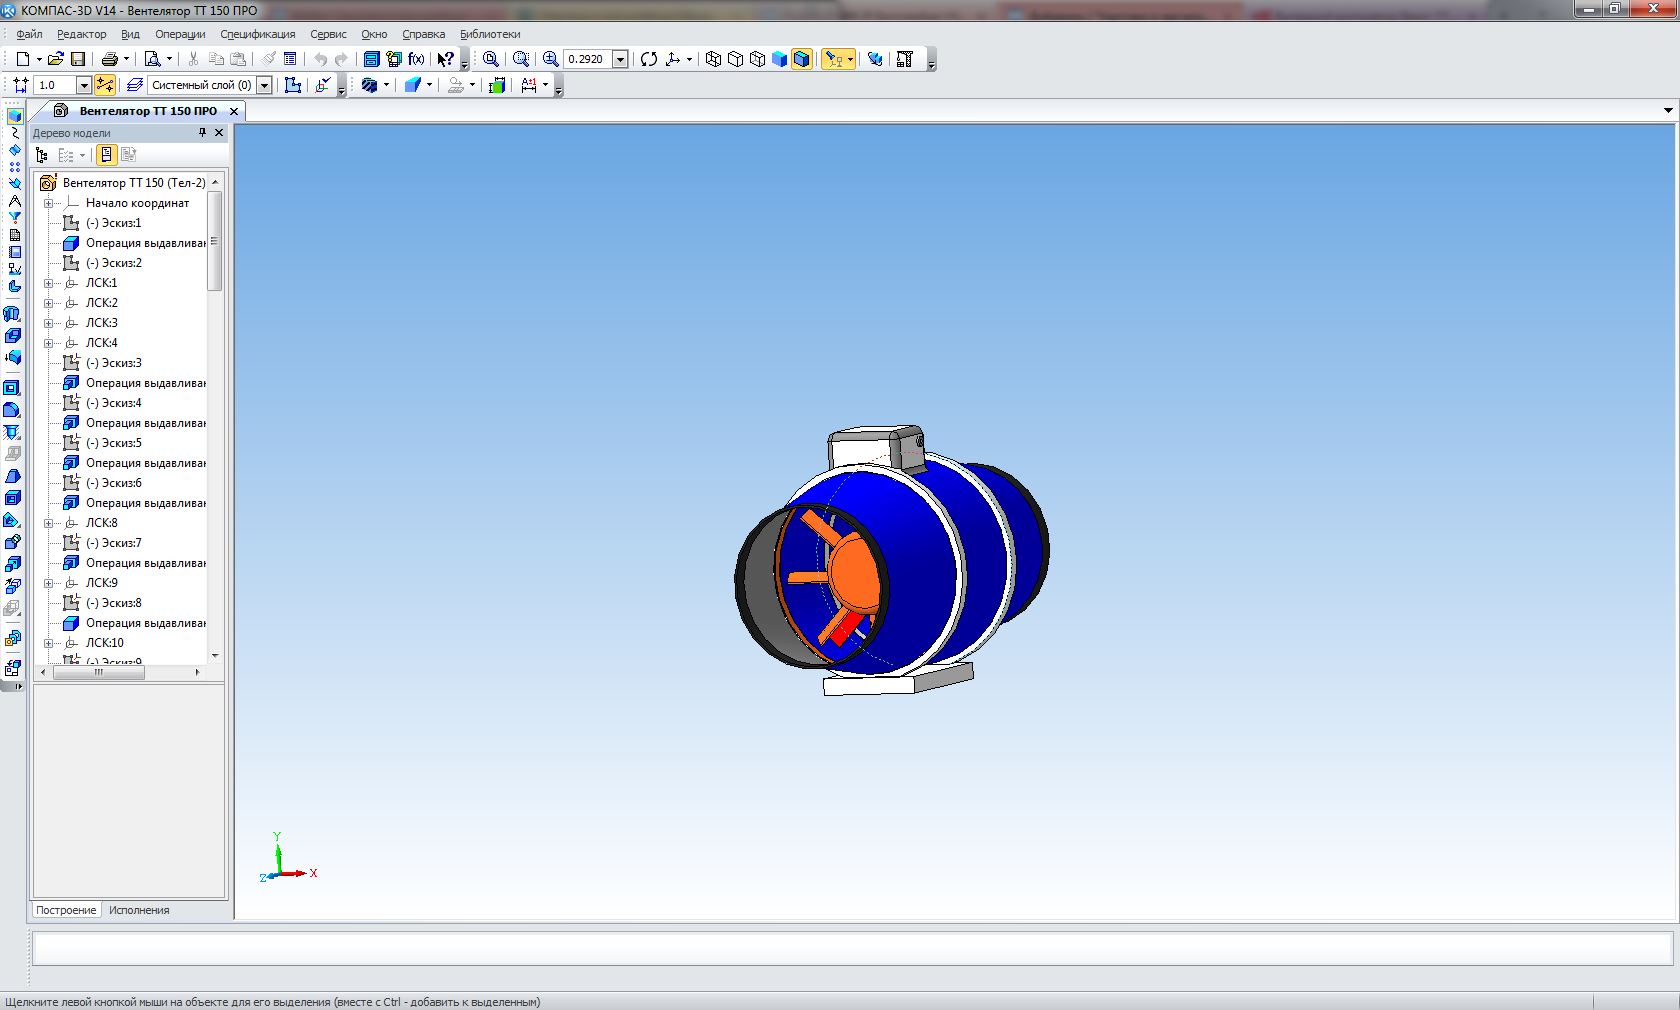Select root node Вентелятор ТТ 150 (Тел-2)
This screenshot has height=1010, width=1680.
(134, 183)
